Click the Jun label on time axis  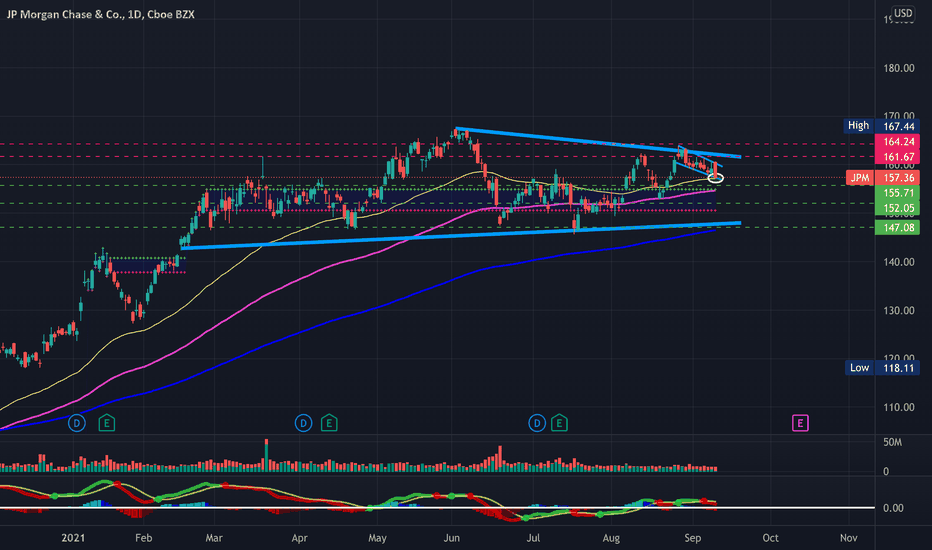coord(452,538)
